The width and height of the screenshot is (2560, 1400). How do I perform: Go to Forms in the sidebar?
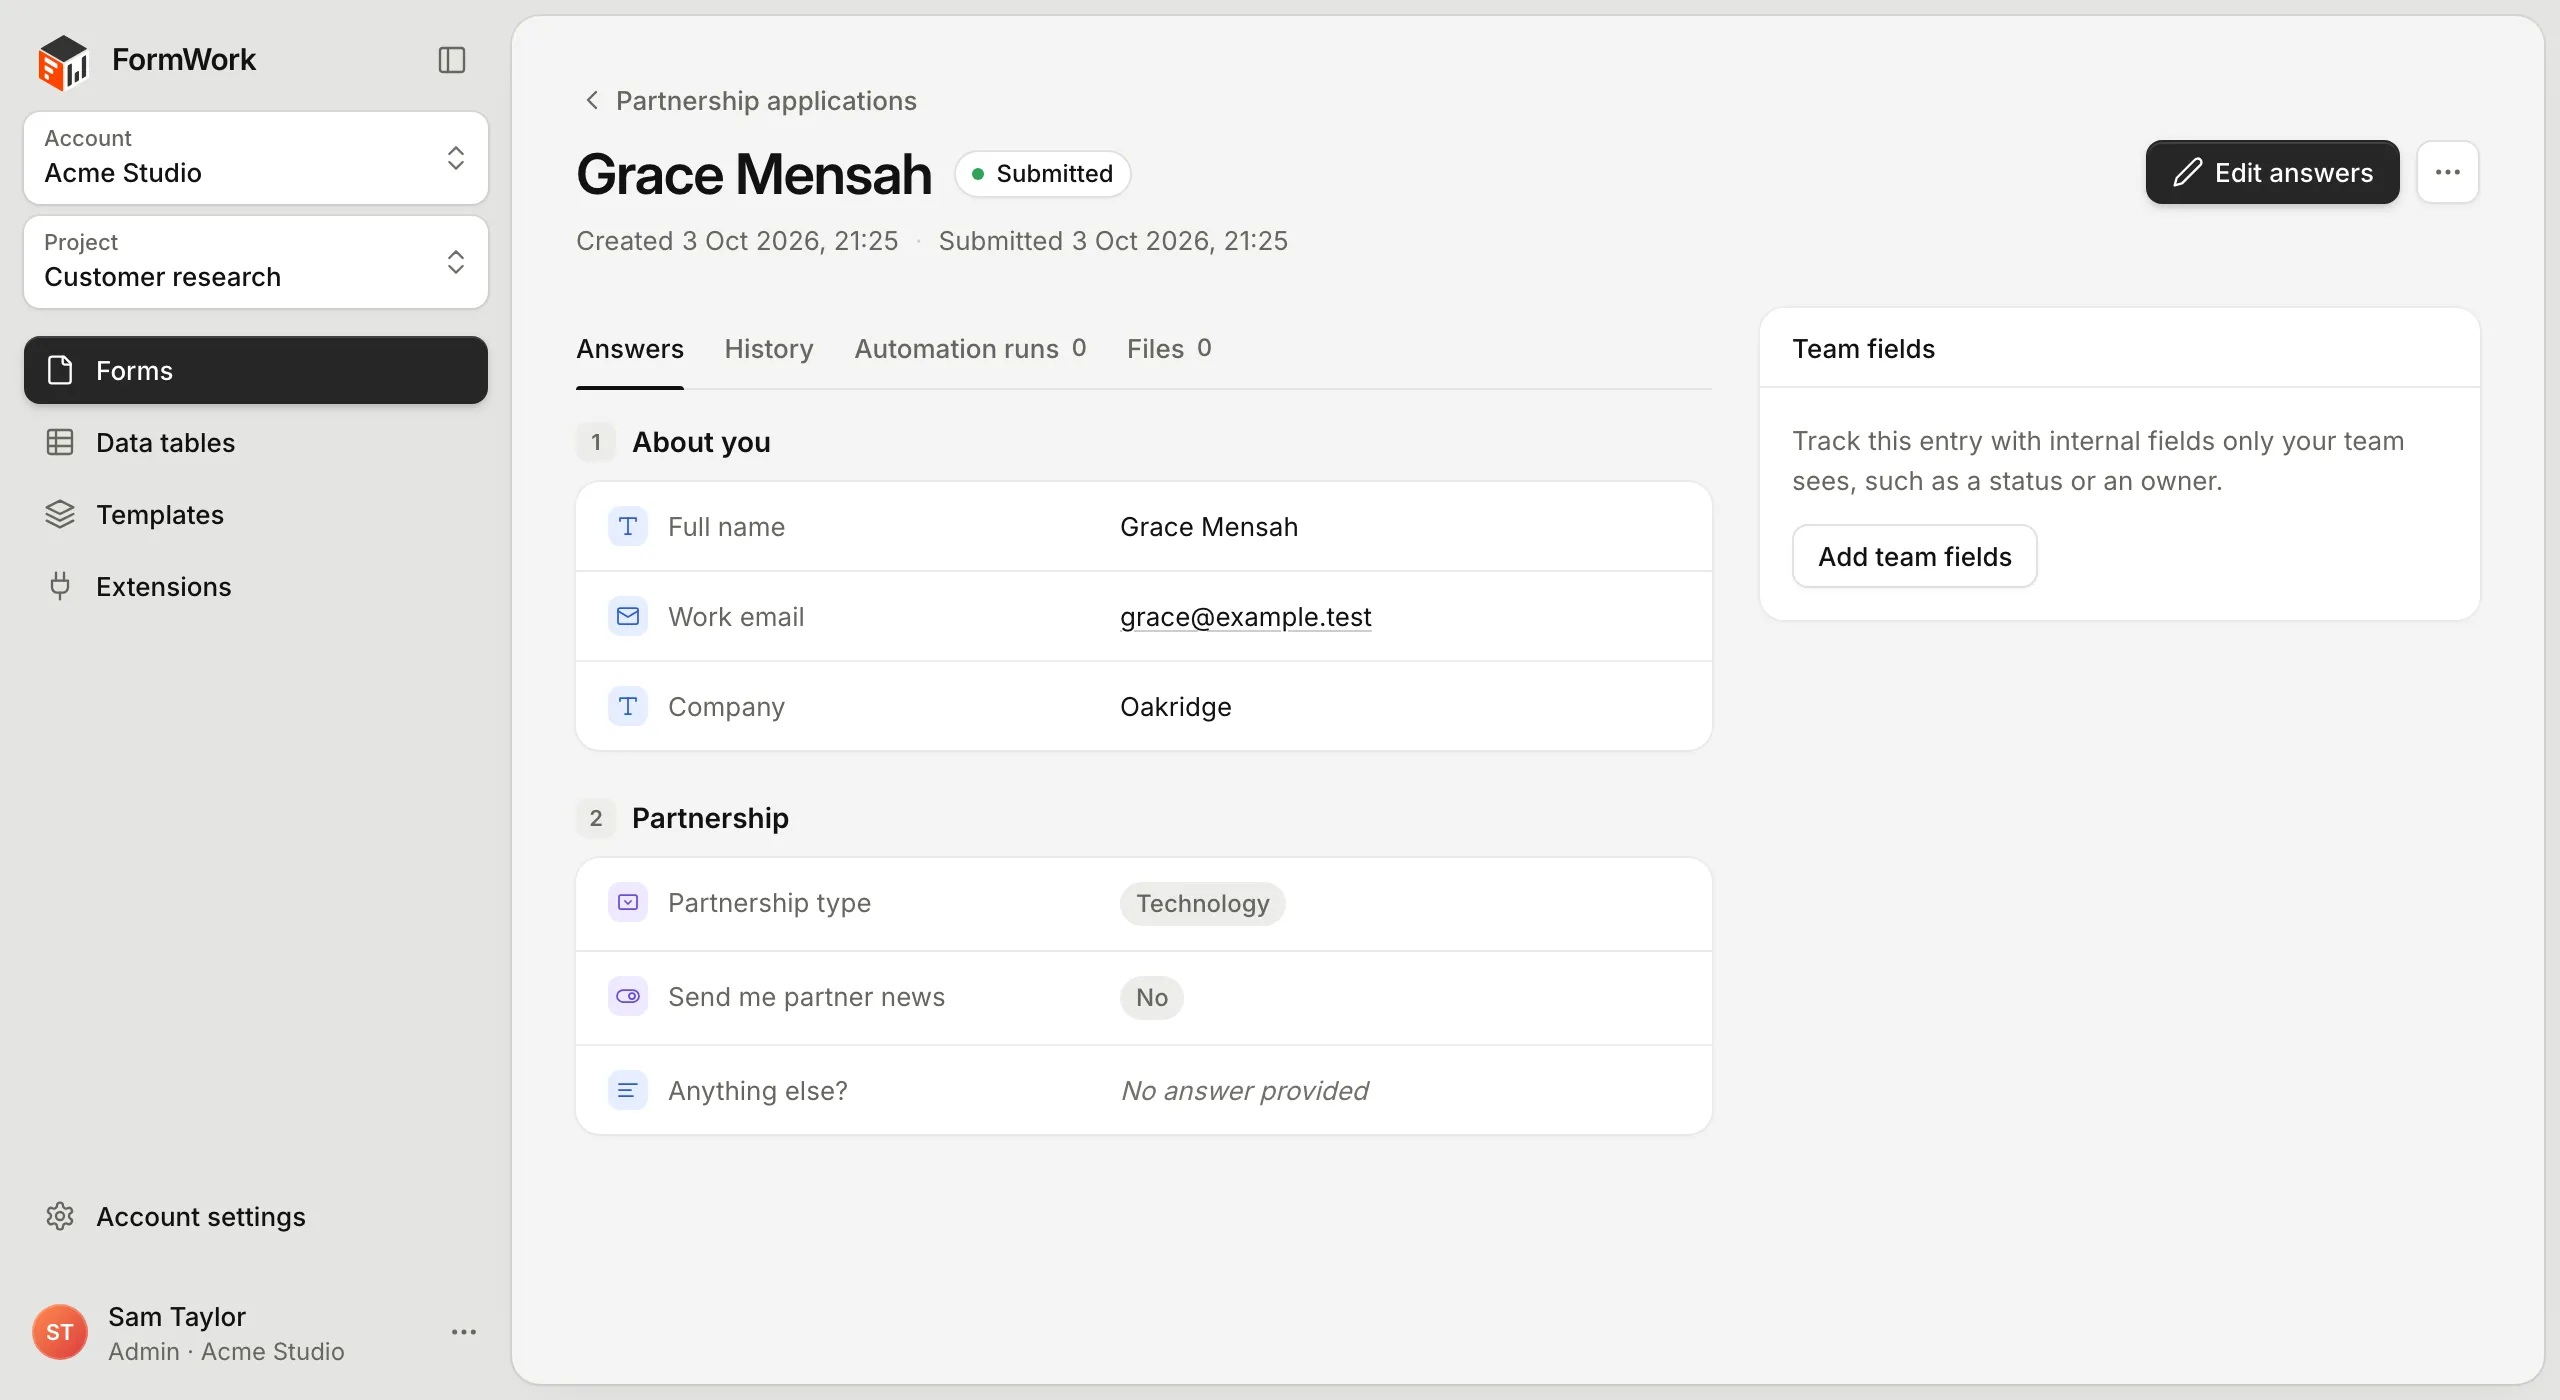tap(256, 370)
